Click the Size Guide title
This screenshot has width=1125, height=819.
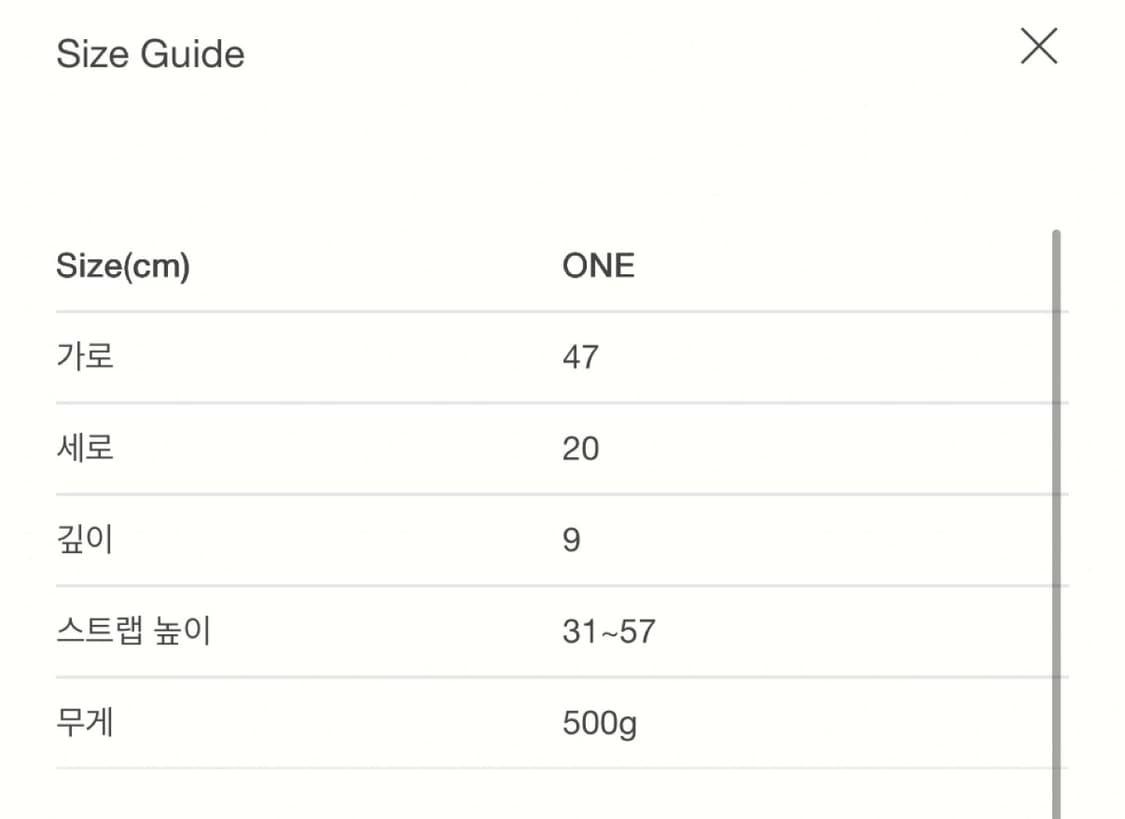150,53
